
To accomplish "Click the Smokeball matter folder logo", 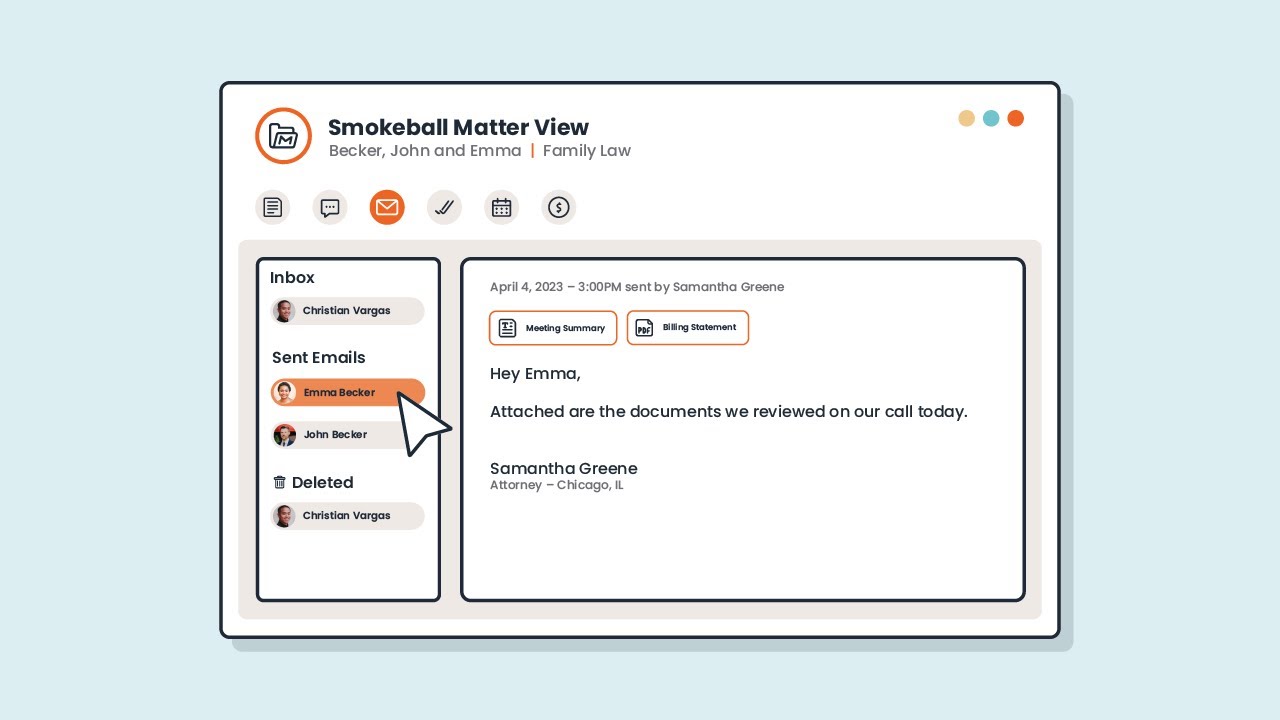I will (x=284, y=136).
